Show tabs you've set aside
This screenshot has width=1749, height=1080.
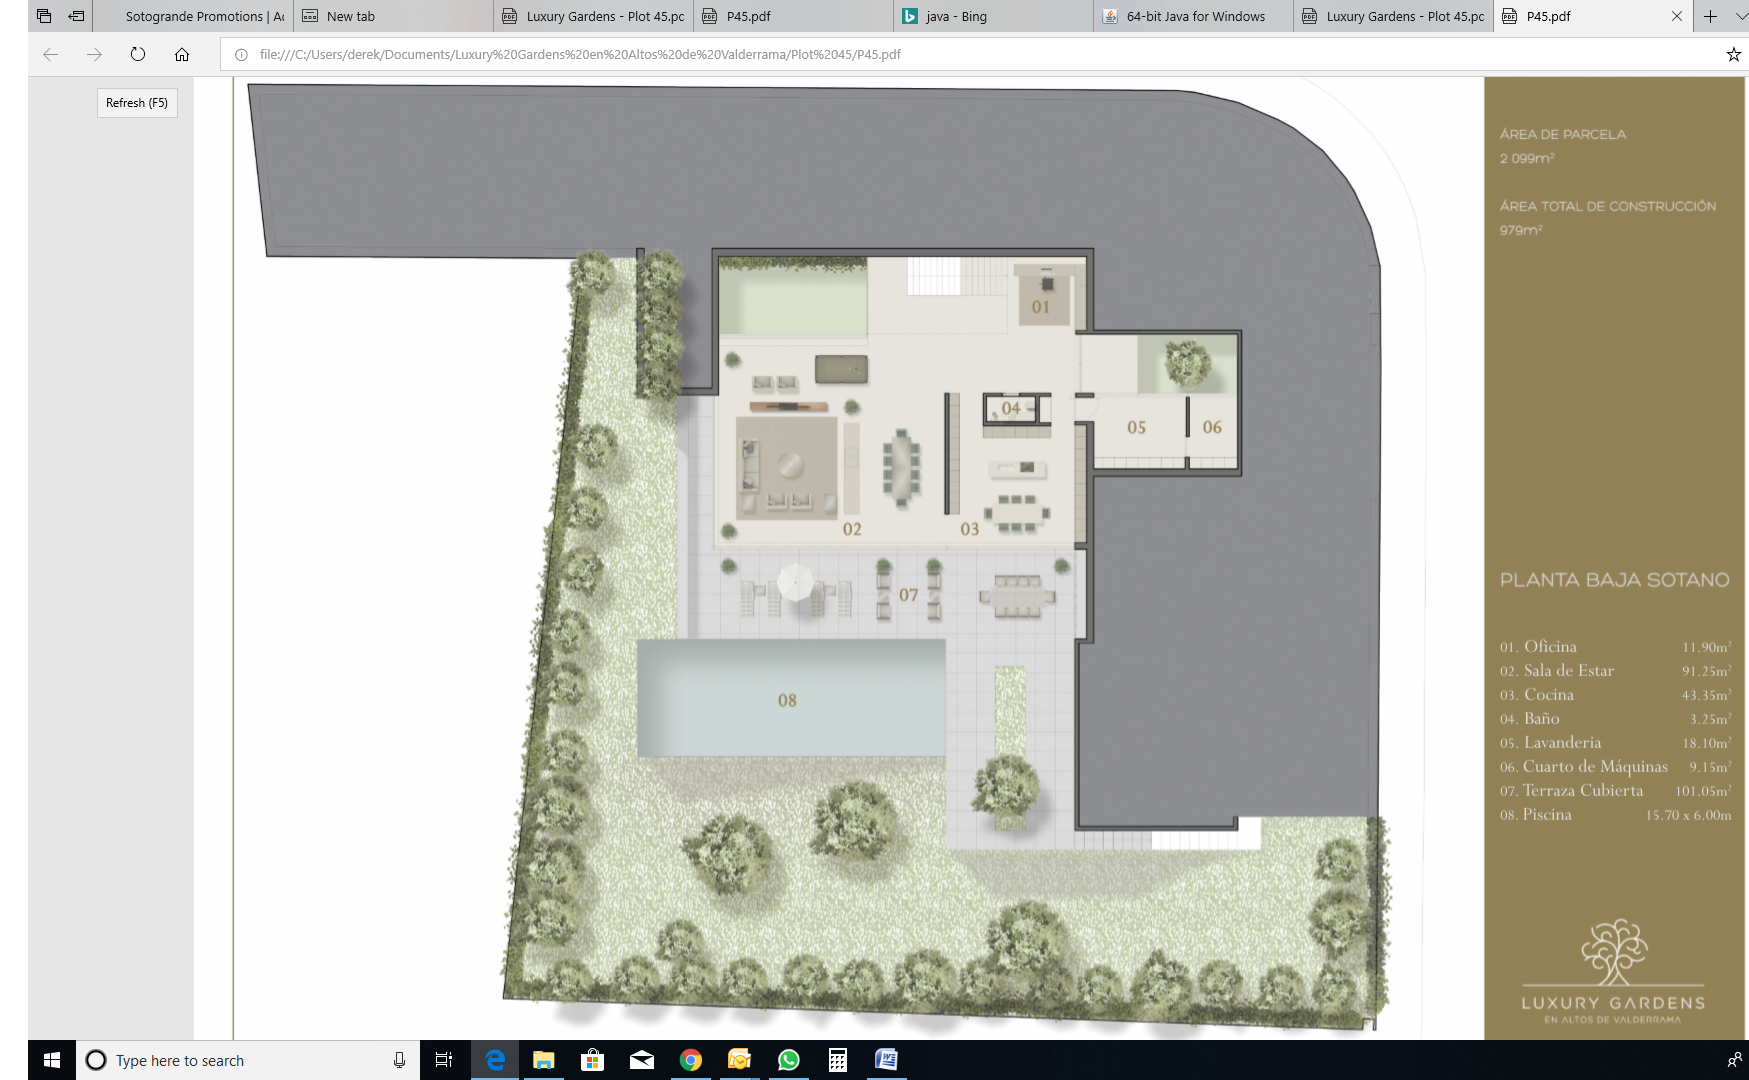click(x=44, y=16)
